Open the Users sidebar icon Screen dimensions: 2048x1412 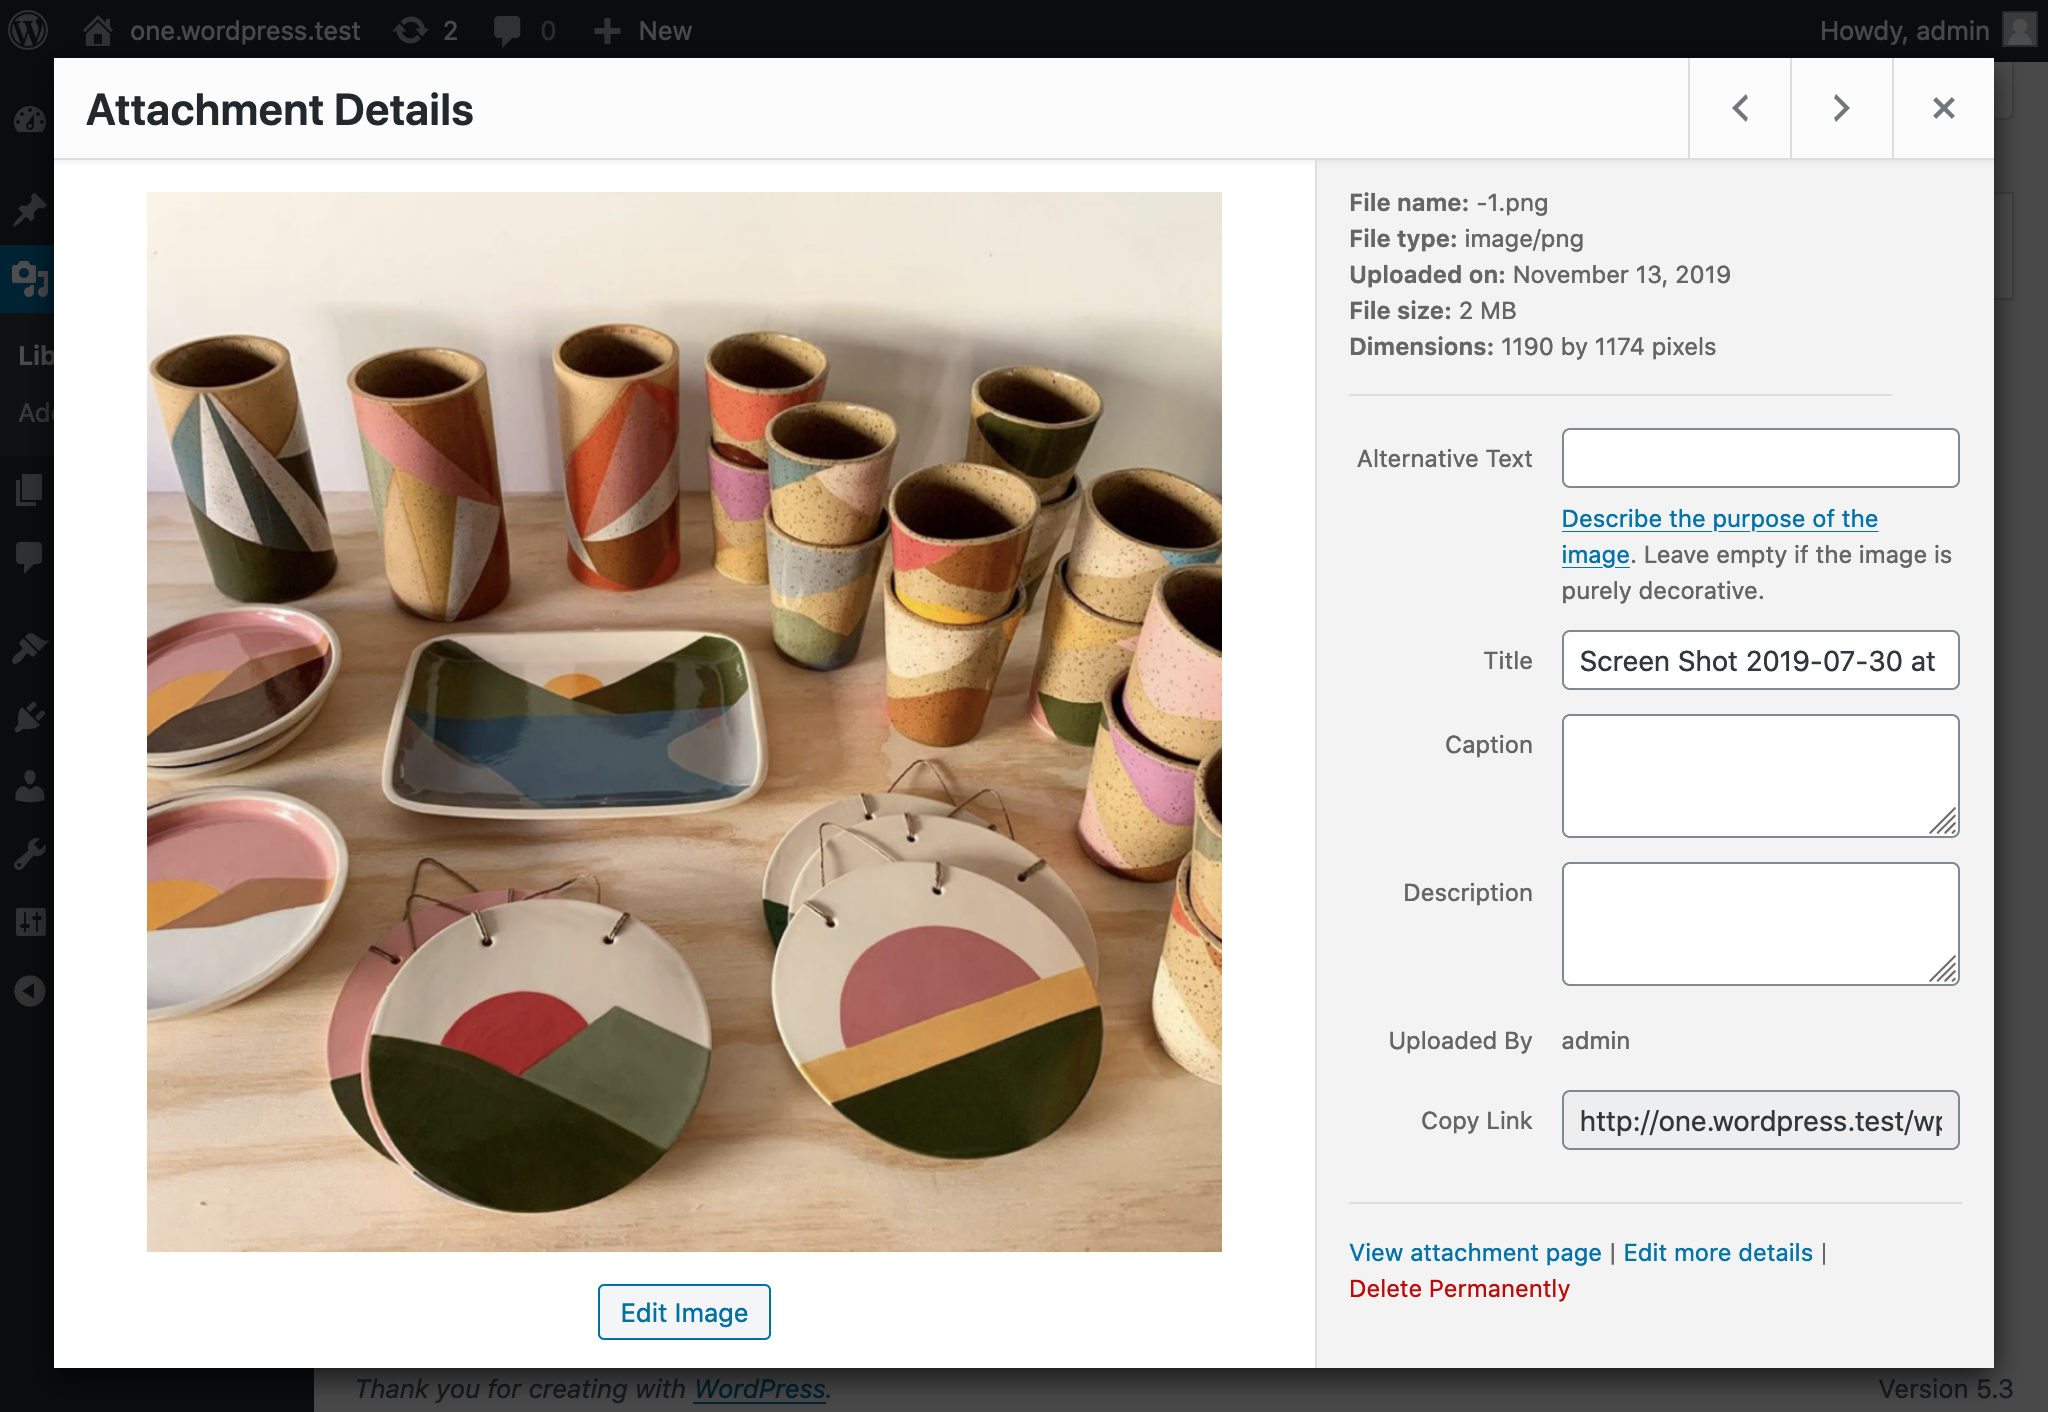(30, 787)
